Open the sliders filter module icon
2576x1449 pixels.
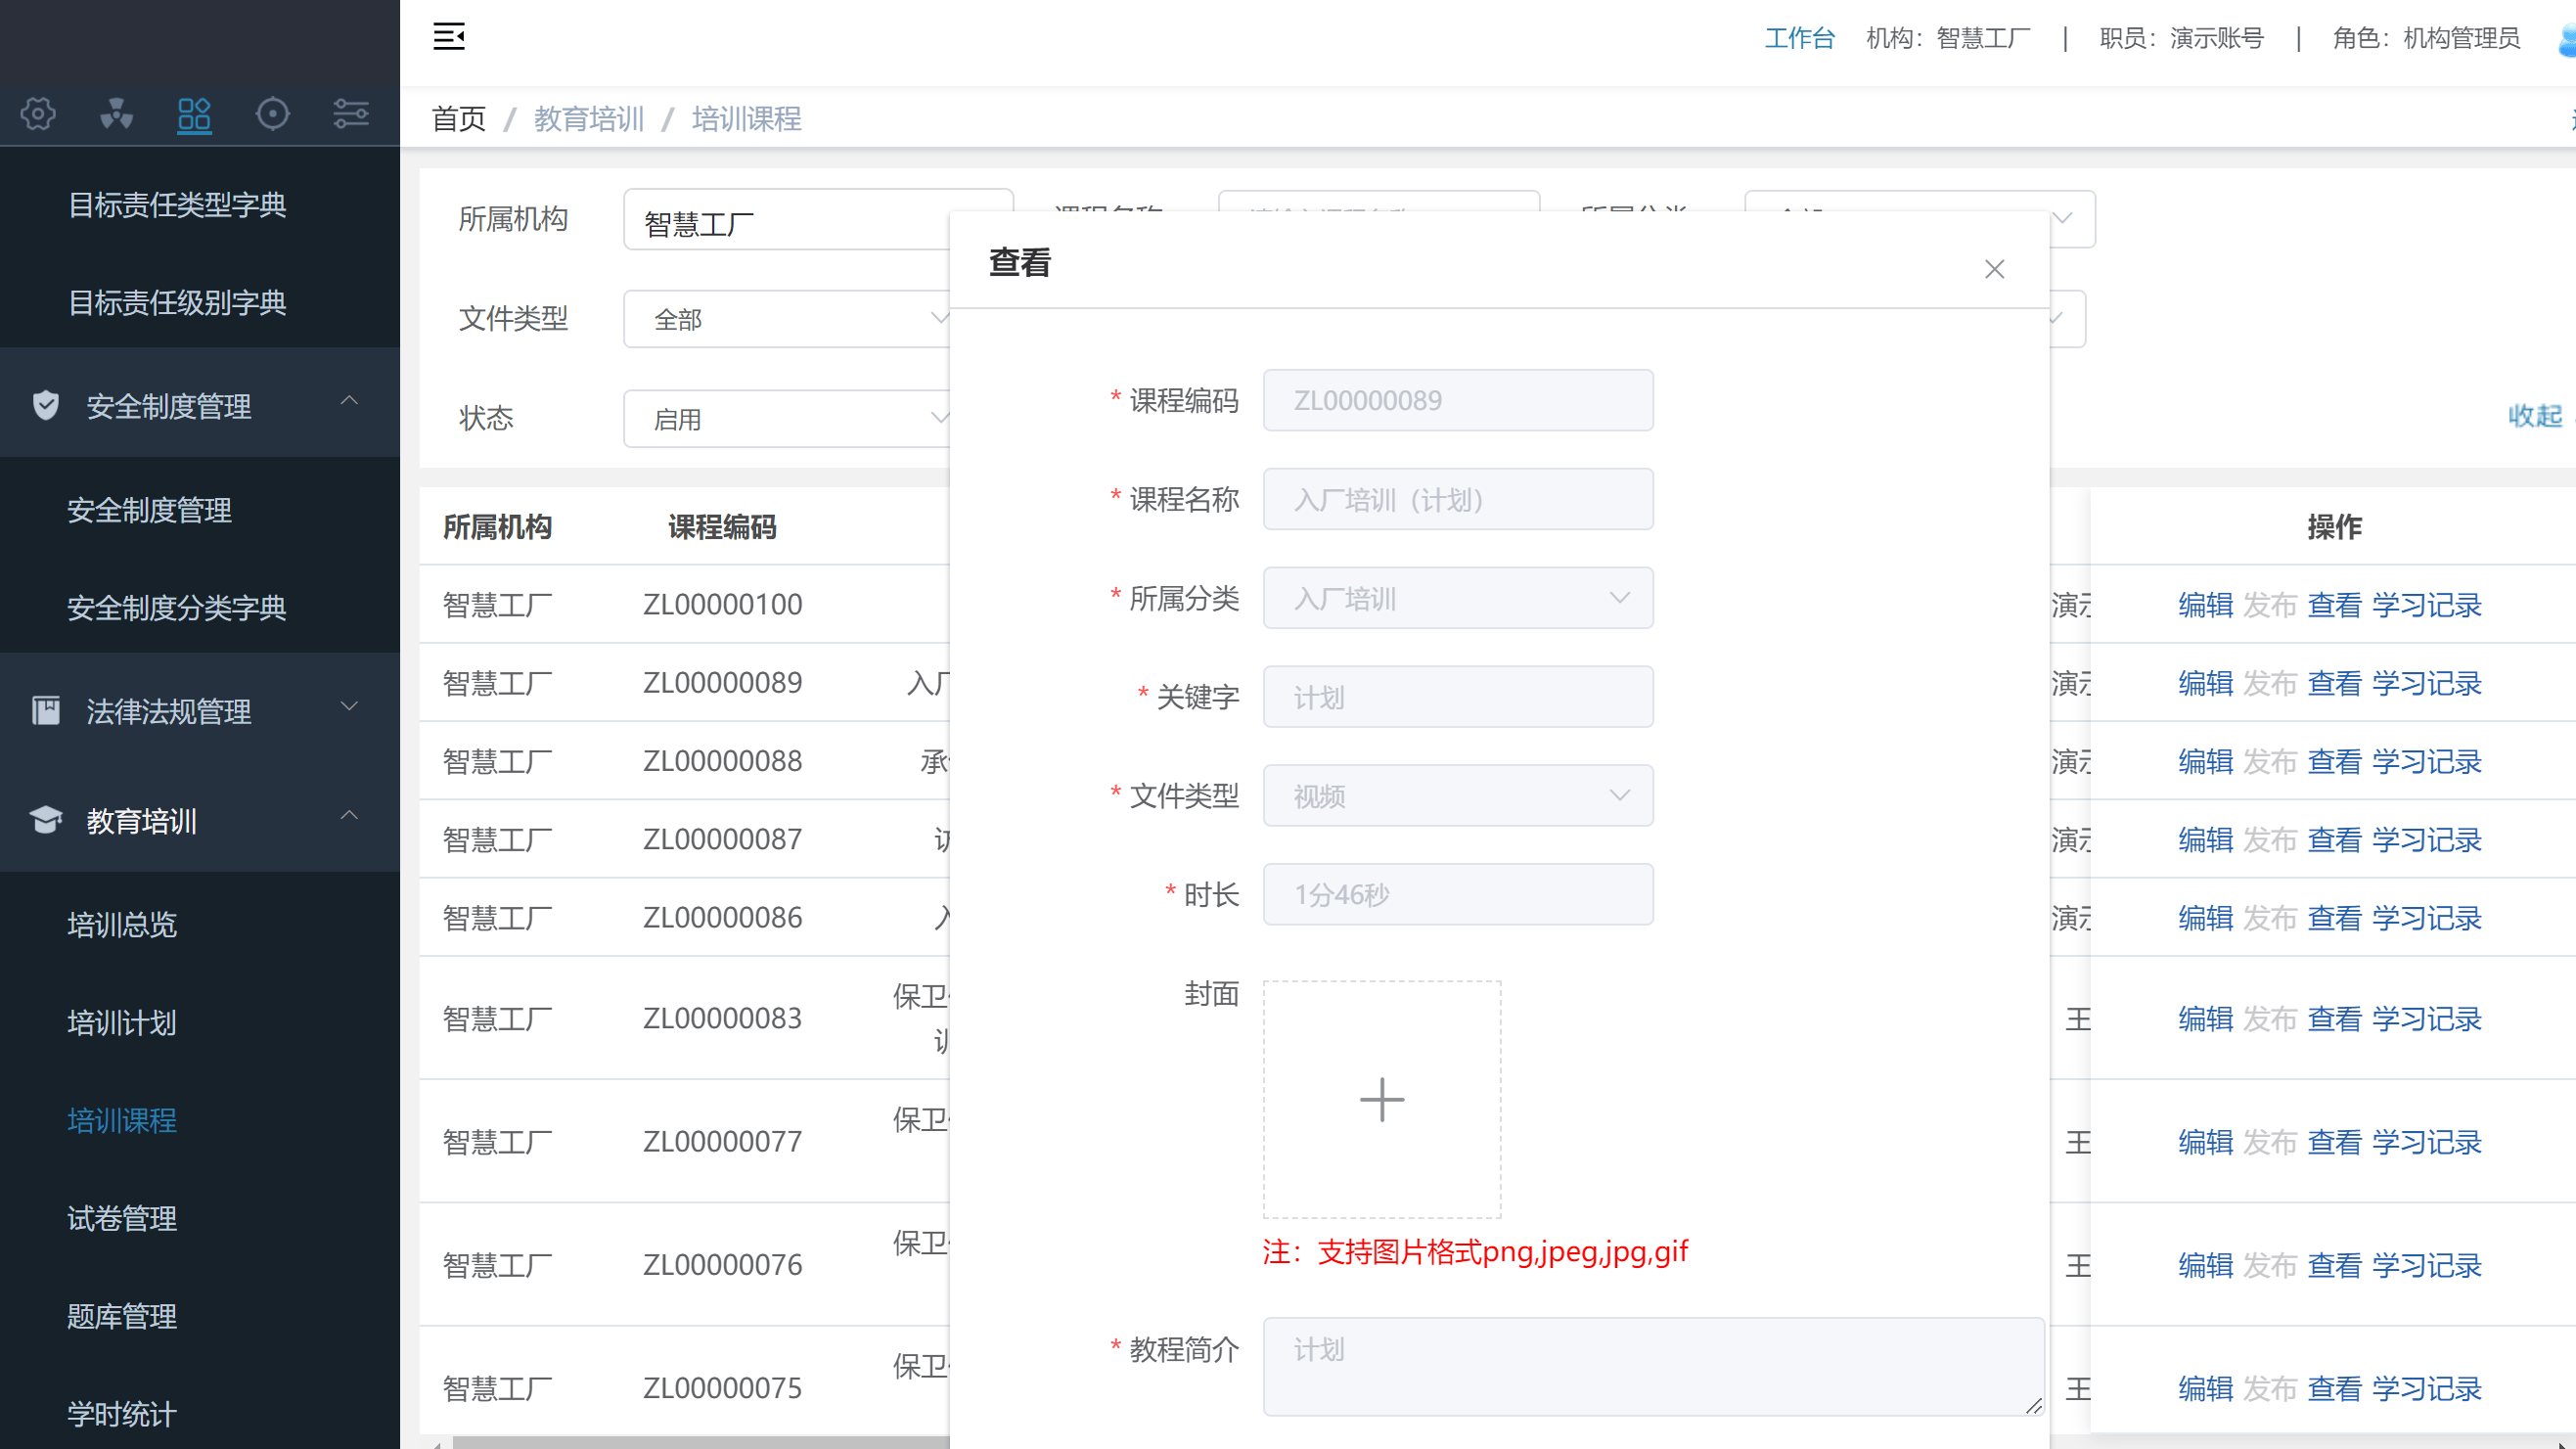pos(350,114)
